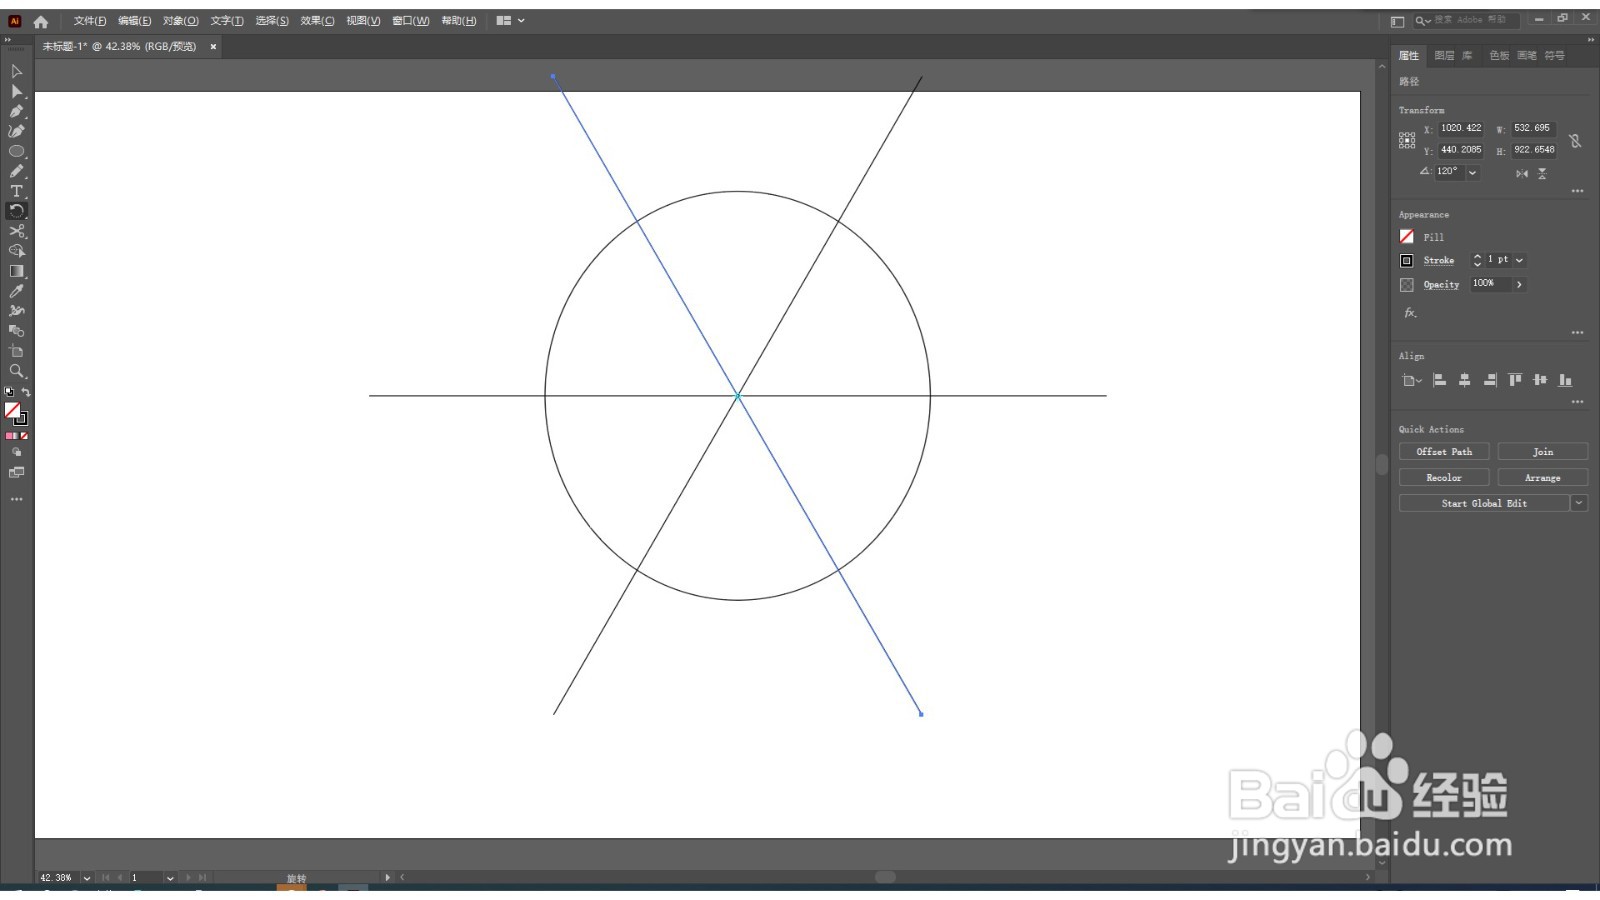This screenshot has height=900, width=1600.
Task: Select the Eyedropper tool
Action: [16, 291]
